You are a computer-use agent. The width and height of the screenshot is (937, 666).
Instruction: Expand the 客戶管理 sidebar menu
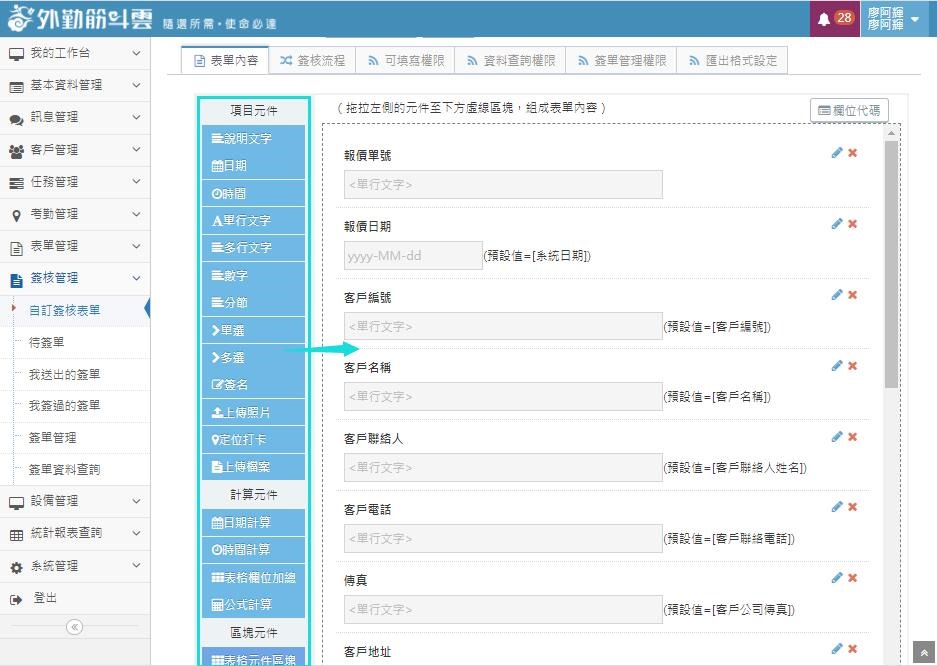(x=75, y=150)
